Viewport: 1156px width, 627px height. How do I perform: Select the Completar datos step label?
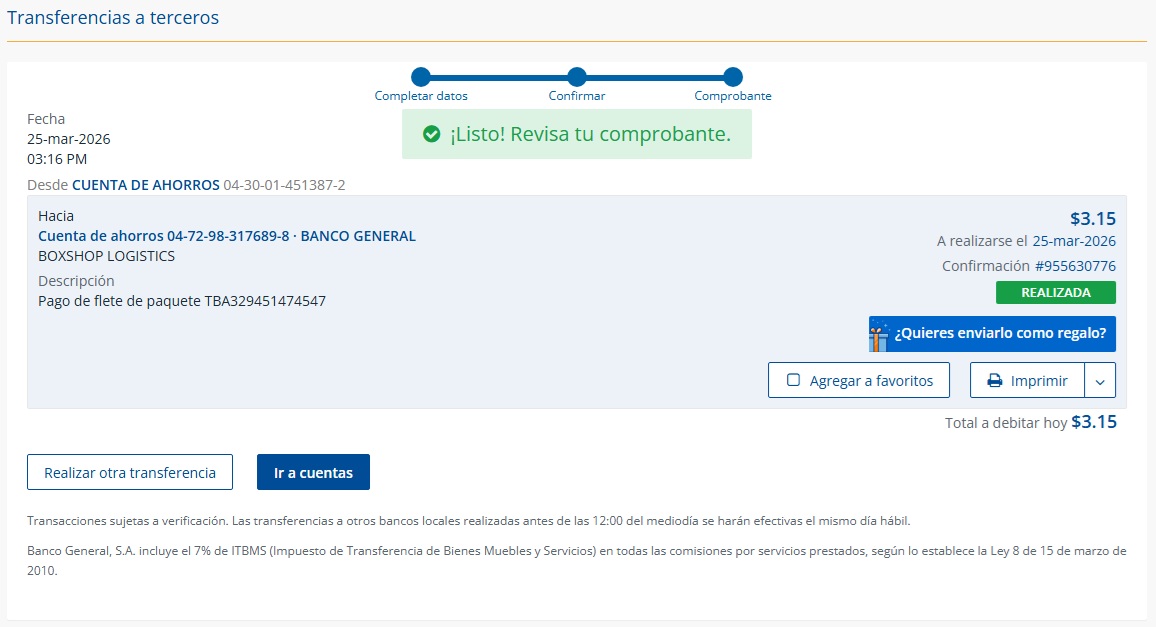pos(421,96)
